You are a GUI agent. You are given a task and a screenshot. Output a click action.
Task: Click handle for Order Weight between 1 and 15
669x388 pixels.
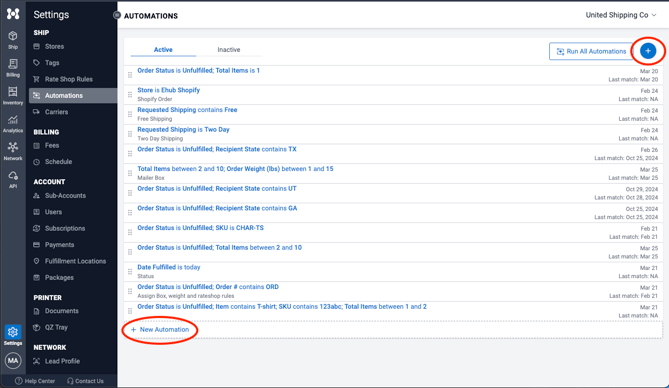click(130, 173)
